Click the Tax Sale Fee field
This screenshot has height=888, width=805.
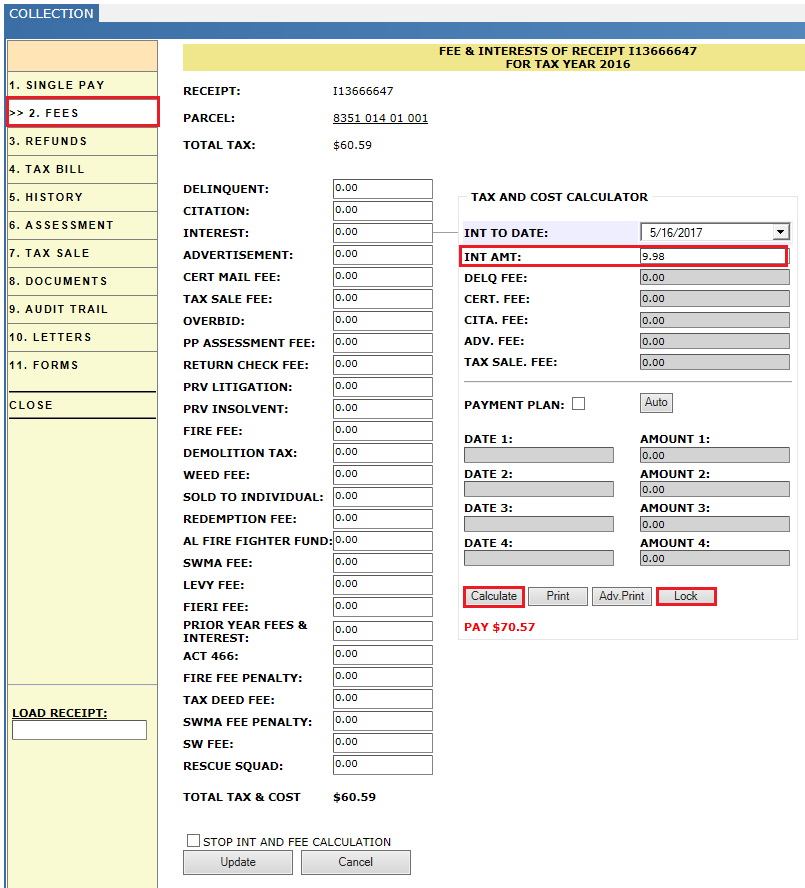click(x=382, y=298)
